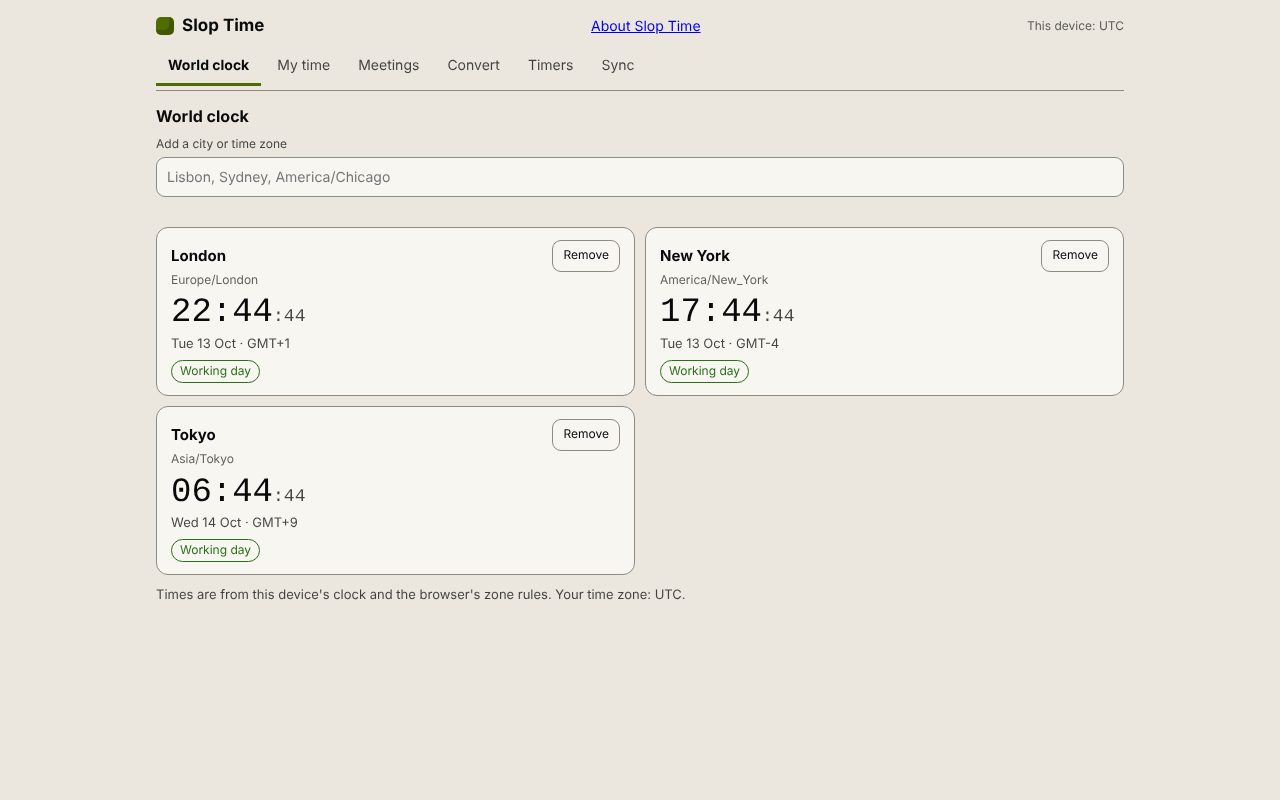This screenshot has height=800, width=1280.
Task: Click the Europe/London zone label
Action: (214, 280)
